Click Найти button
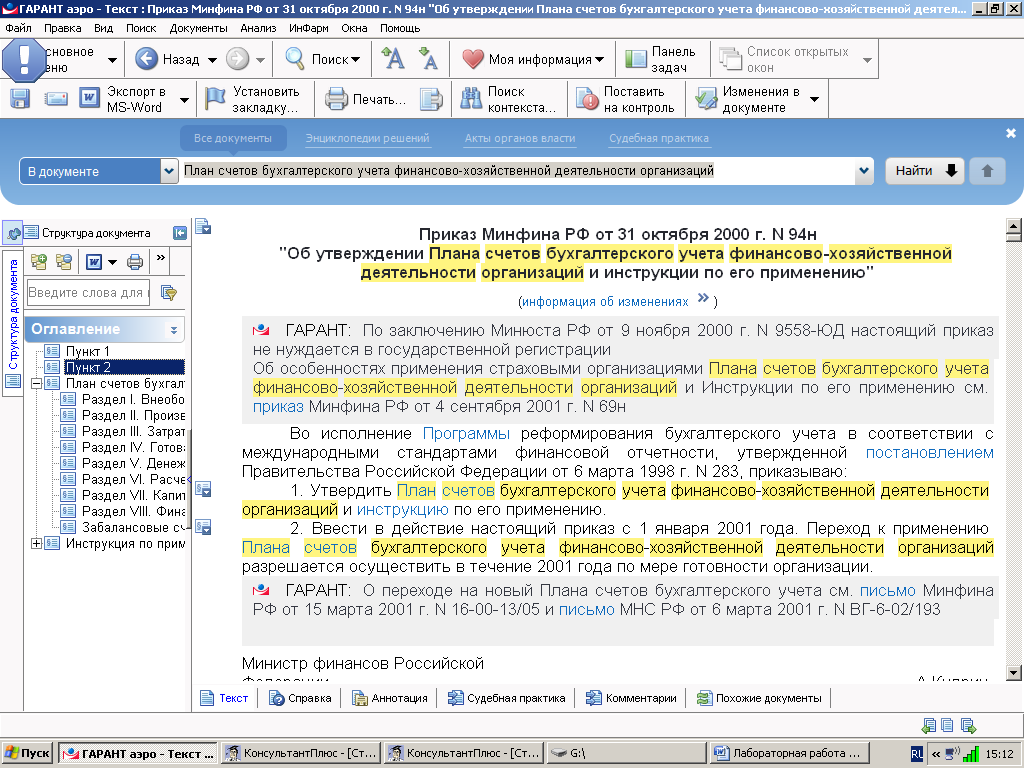Image resolution: width=1024 pixels, height=768 pixels. 924,171
